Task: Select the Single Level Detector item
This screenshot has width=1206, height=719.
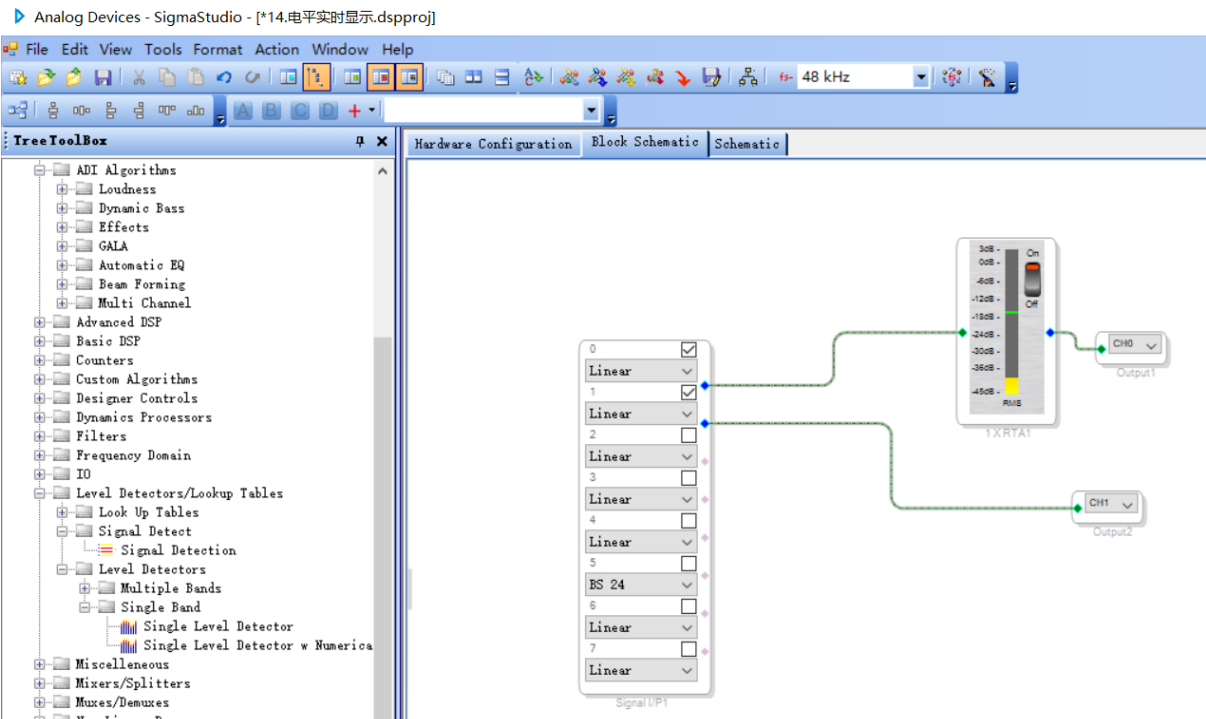Action: click(218, 626)
